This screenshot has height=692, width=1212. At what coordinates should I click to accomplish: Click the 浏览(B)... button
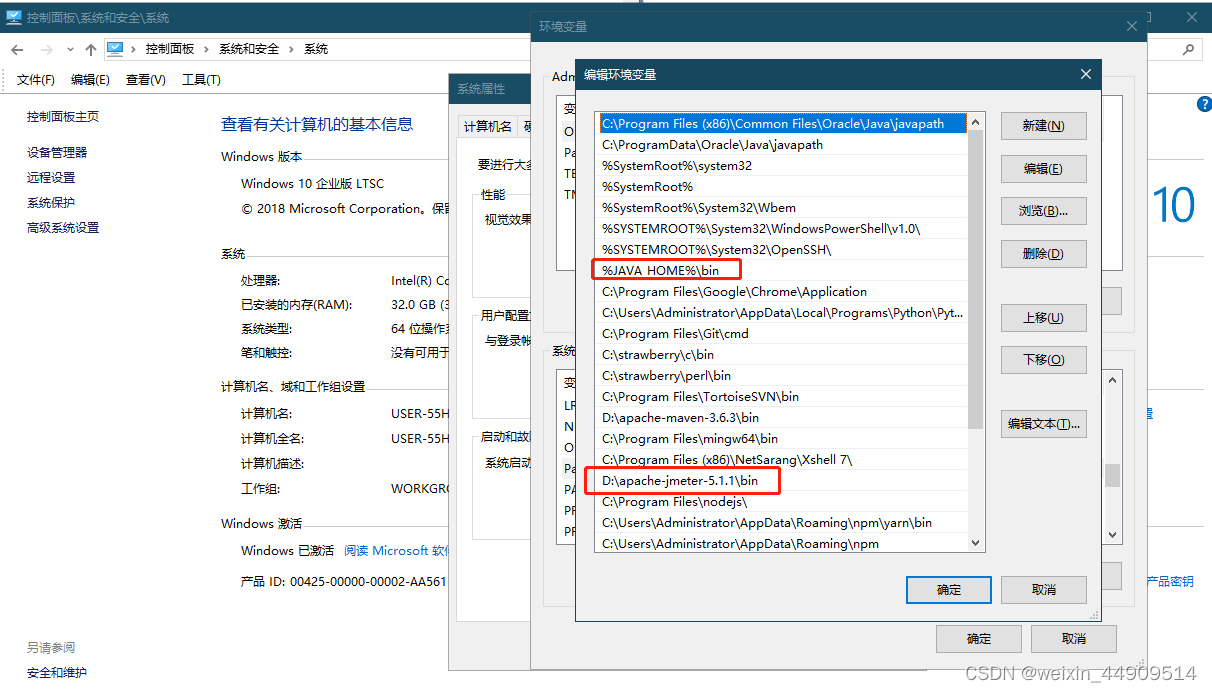click(1043, 211)
